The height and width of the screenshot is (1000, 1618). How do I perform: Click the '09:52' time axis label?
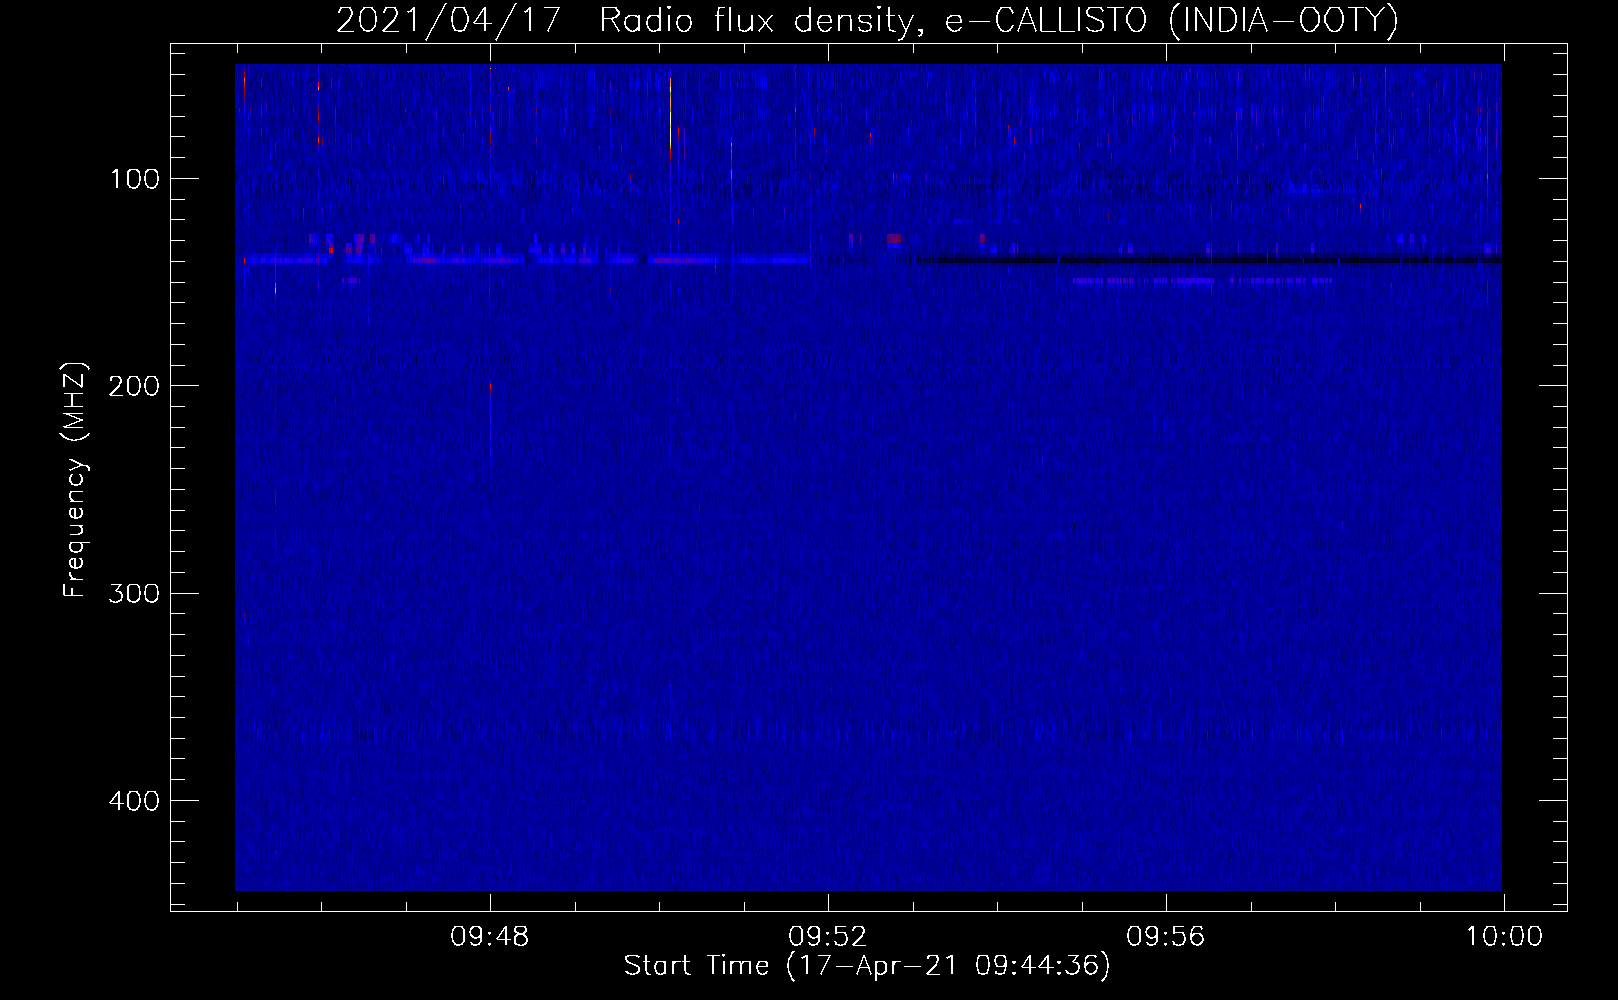(x=828, y=937)
